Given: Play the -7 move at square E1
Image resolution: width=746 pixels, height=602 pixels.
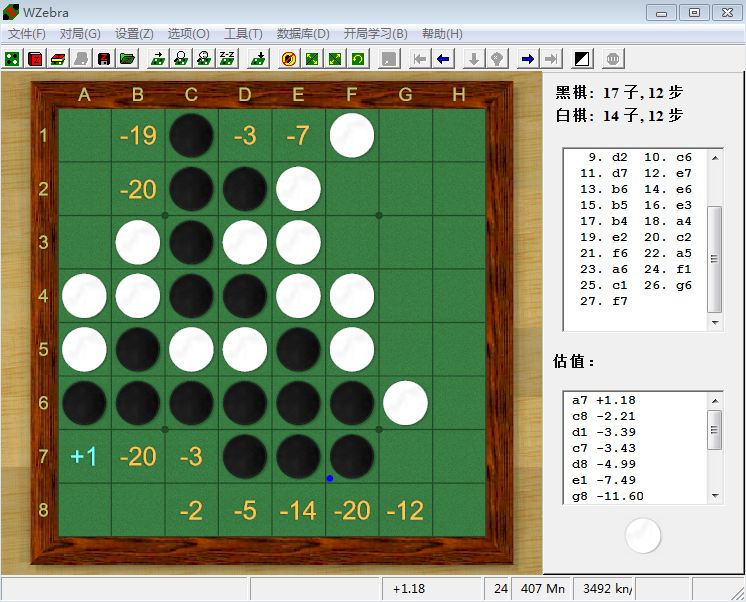Looking at the screenshot, I should pyautogui.click(x=298, y=135).
